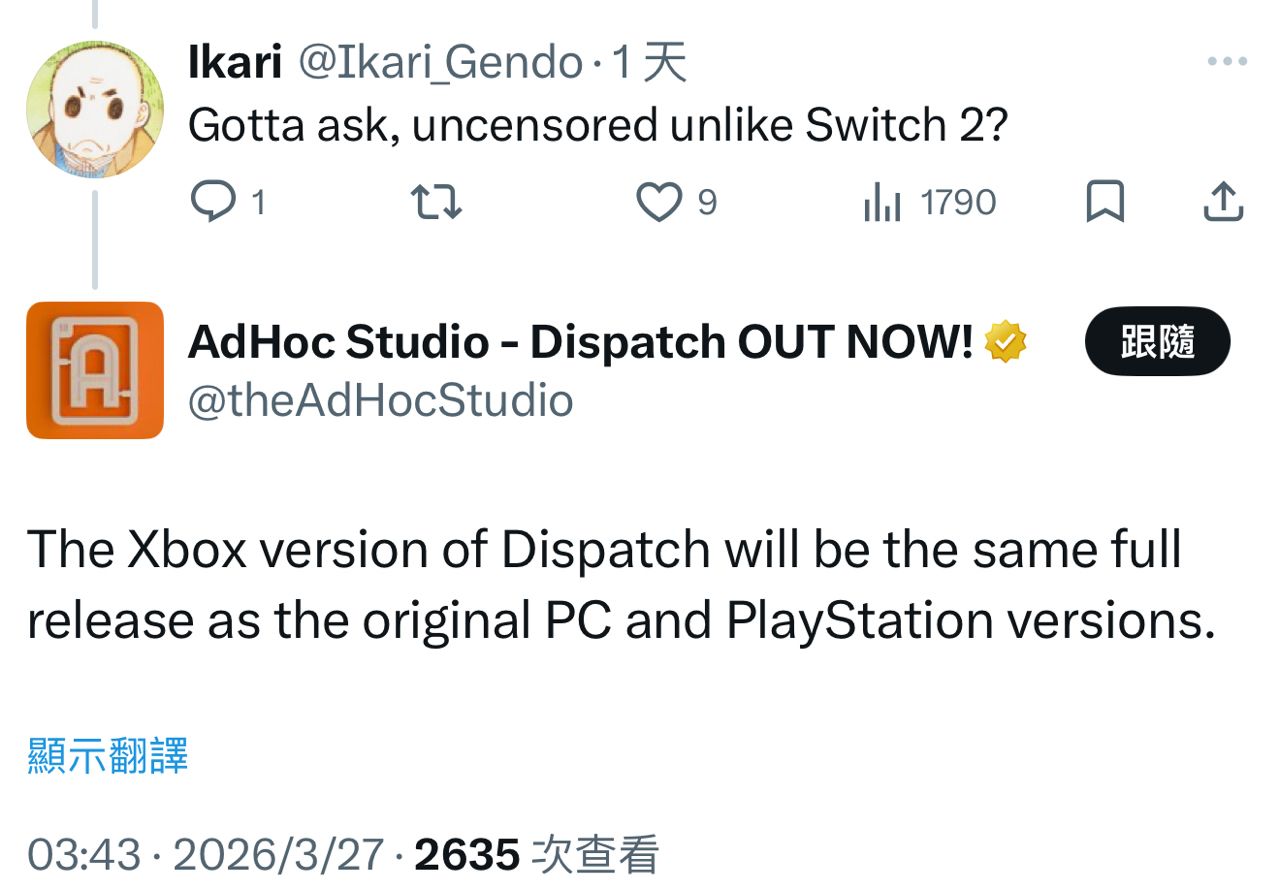Open the Ikari display name
1280x889 pixels.
click(x=234, y=64)
